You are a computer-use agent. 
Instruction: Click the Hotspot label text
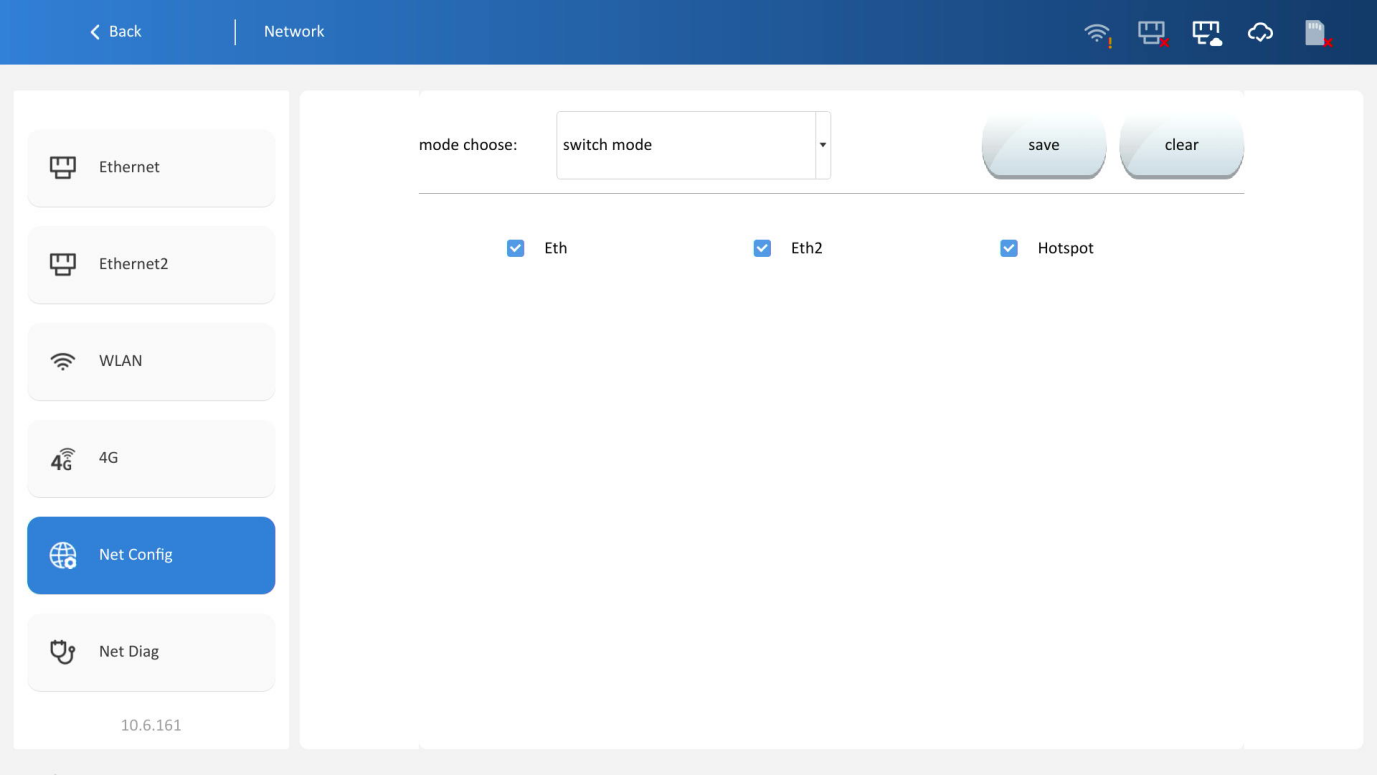(1066, 248)
